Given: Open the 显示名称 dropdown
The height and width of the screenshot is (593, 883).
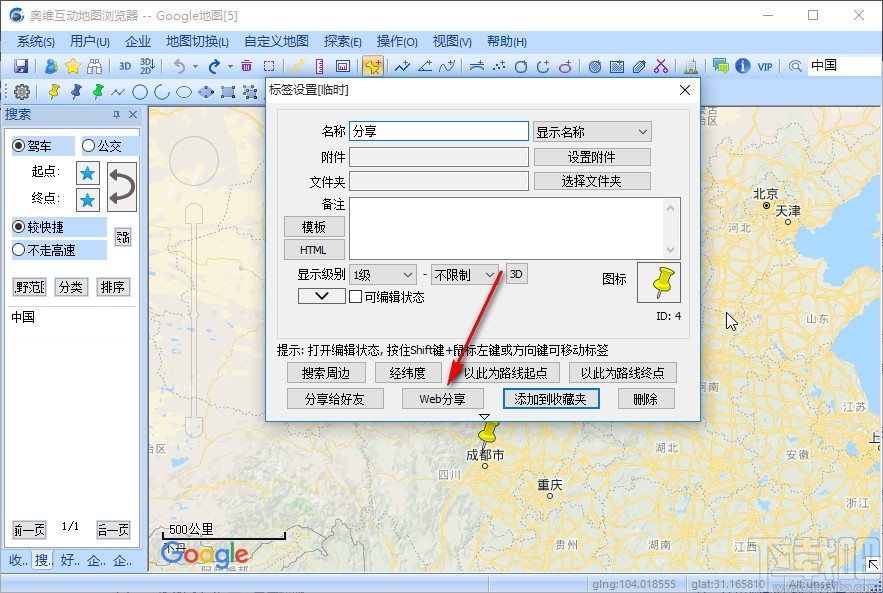Looking at the screenshot, I should [592, 132].
